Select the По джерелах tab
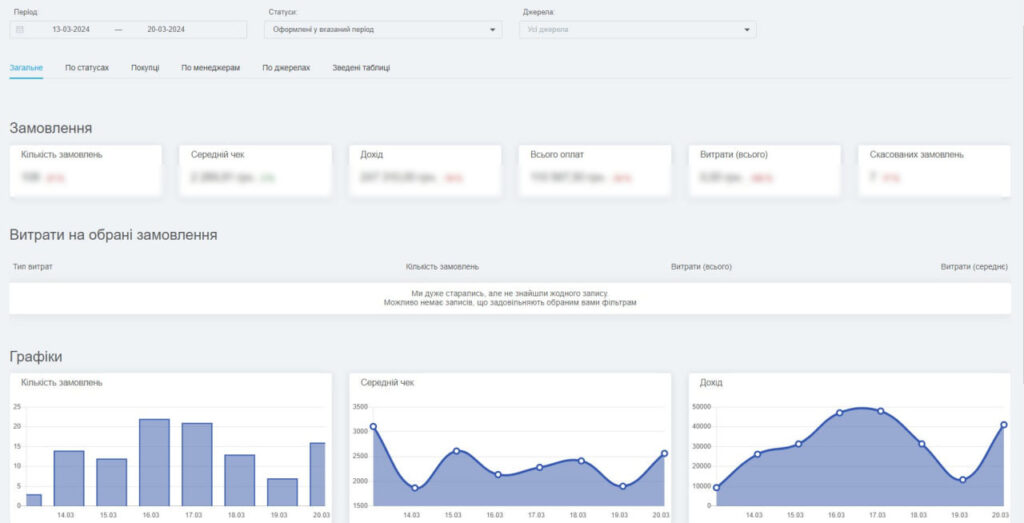Viewport: 1024px width, 523px height. [x=286, y=68]
